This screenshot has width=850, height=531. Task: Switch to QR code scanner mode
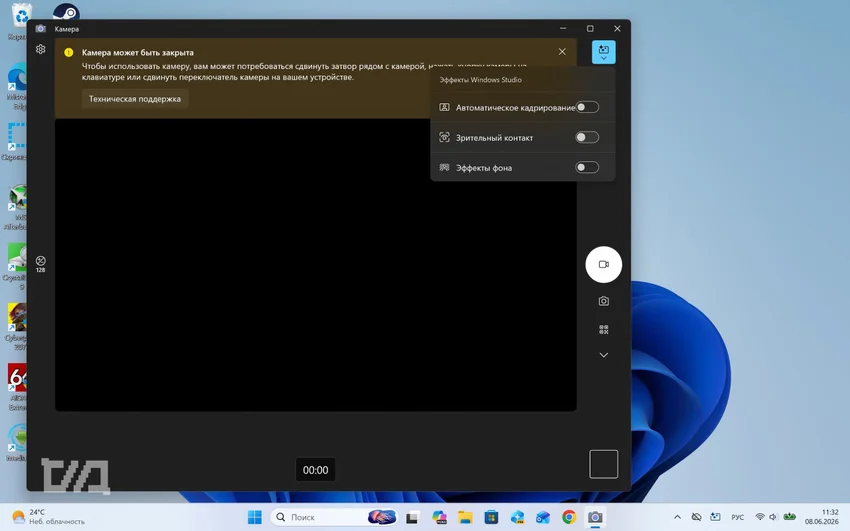pos(603,329)
